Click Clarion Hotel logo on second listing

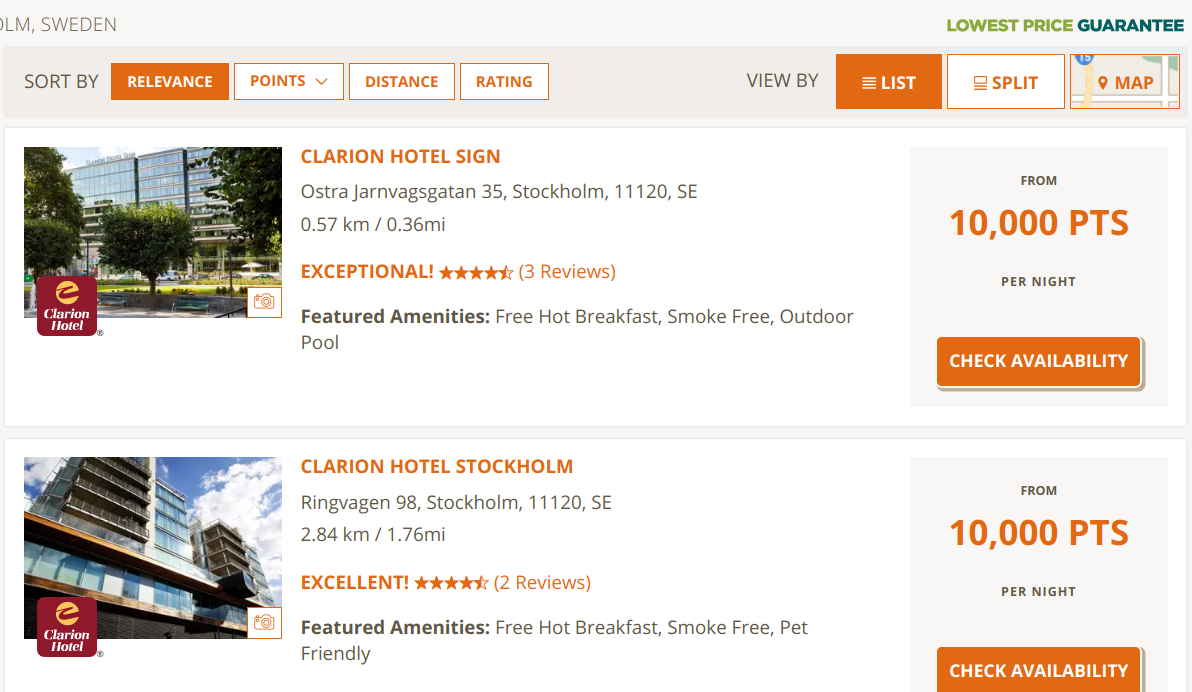[67, 627]
